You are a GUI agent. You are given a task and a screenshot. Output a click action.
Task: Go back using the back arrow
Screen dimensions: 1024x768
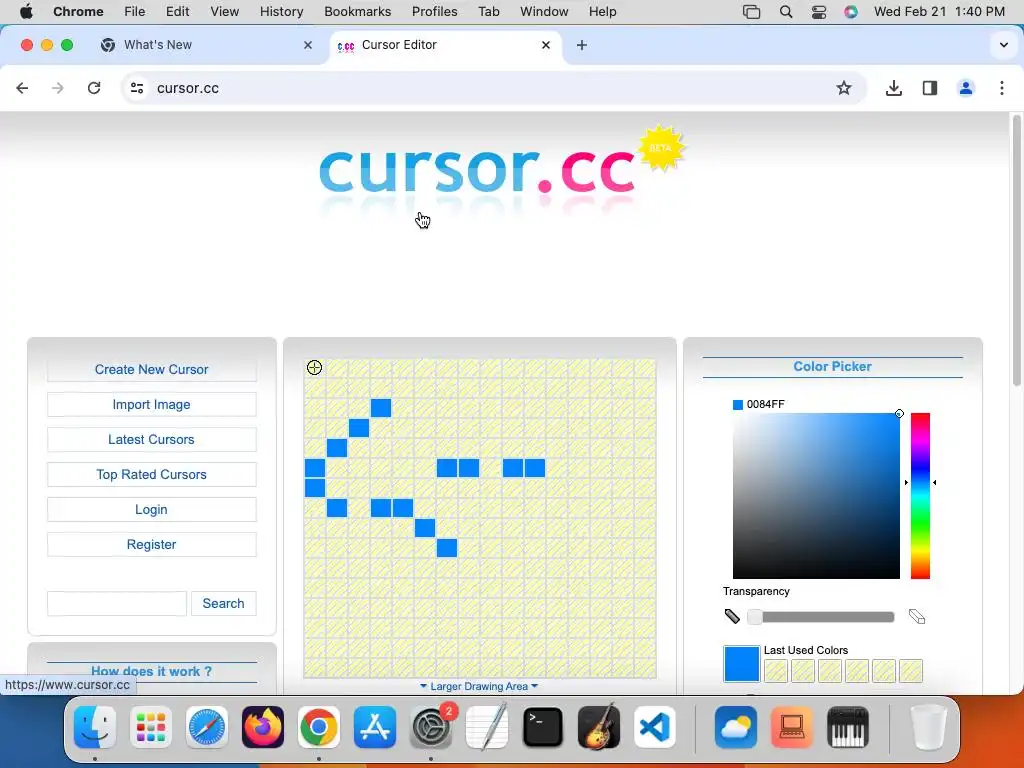pos(22,88)
